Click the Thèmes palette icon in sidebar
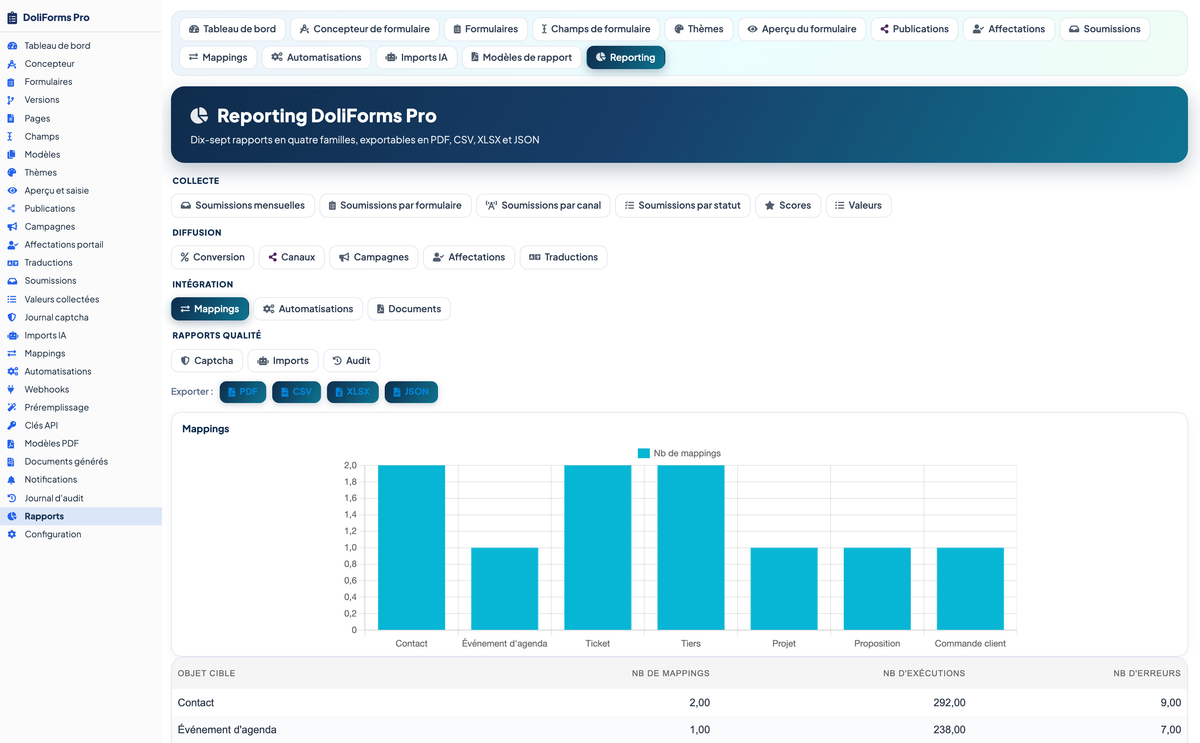The height and width of the screenshot is (743, 1200). (x=12, y=172)
